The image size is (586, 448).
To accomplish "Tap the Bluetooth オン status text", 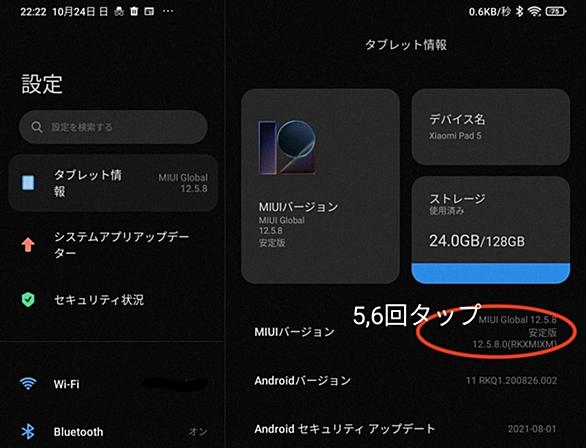I will pos(198,432).
